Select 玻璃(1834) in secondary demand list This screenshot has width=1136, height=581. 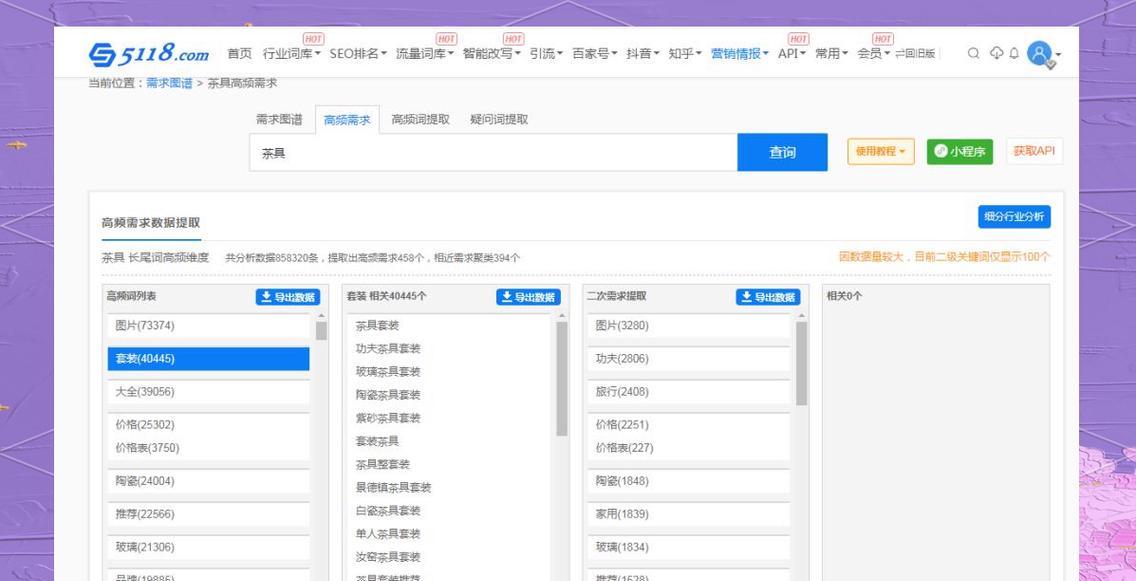pyautogui.click(x=689, y=547)
